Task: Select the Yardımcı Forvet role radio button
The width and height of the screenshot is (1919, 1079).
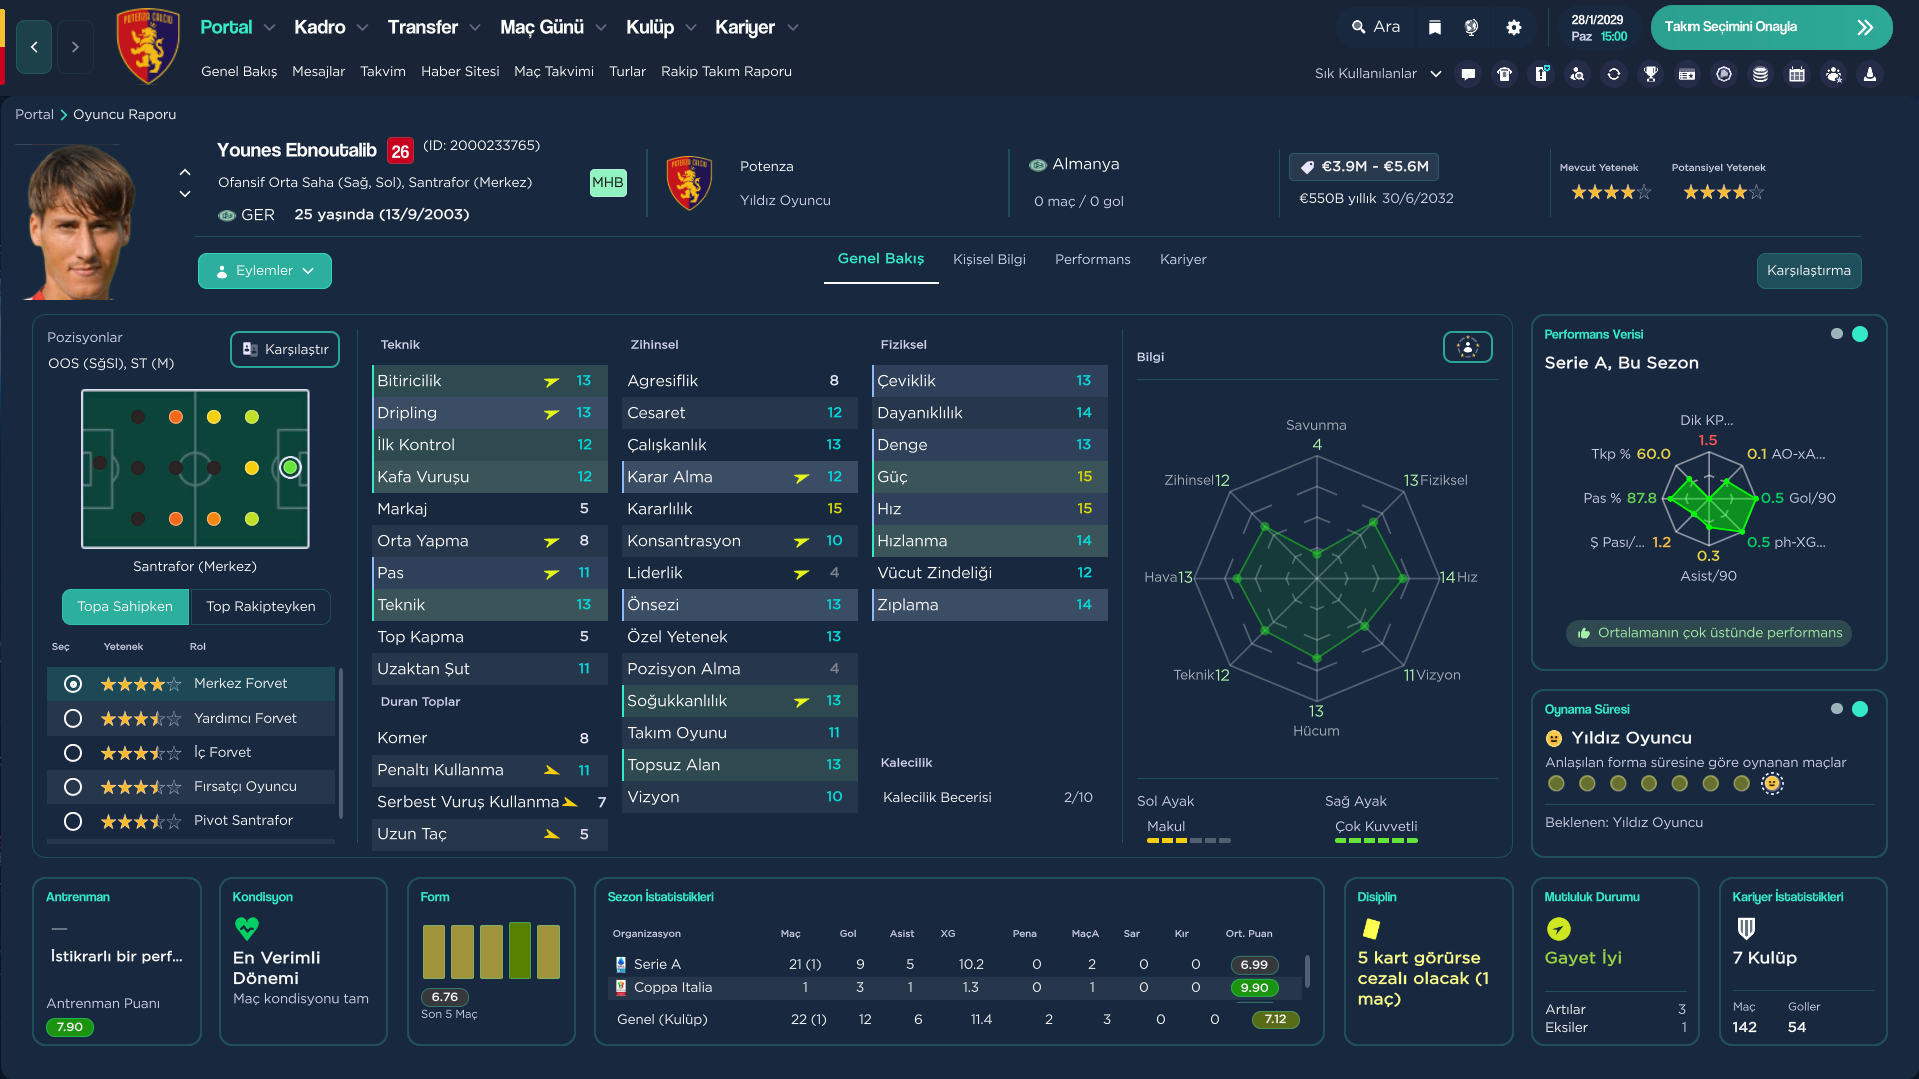Action: 73,718
